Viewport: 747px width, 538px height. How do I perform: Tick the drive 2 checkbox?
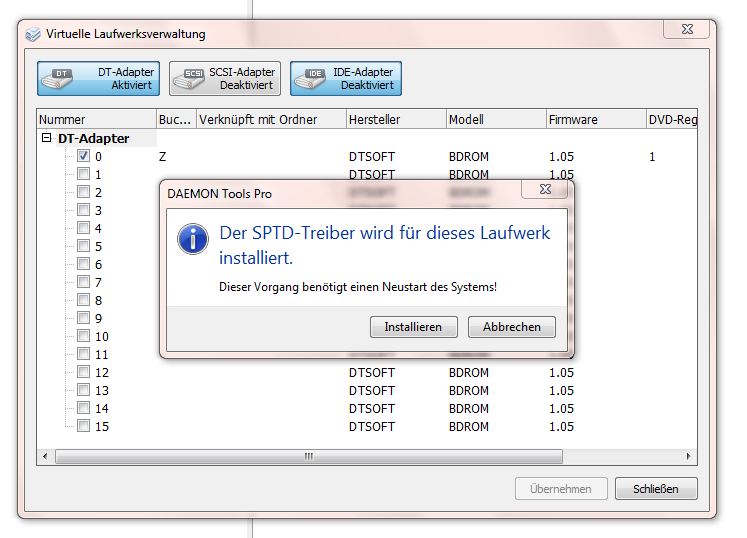tap(84, 192)
